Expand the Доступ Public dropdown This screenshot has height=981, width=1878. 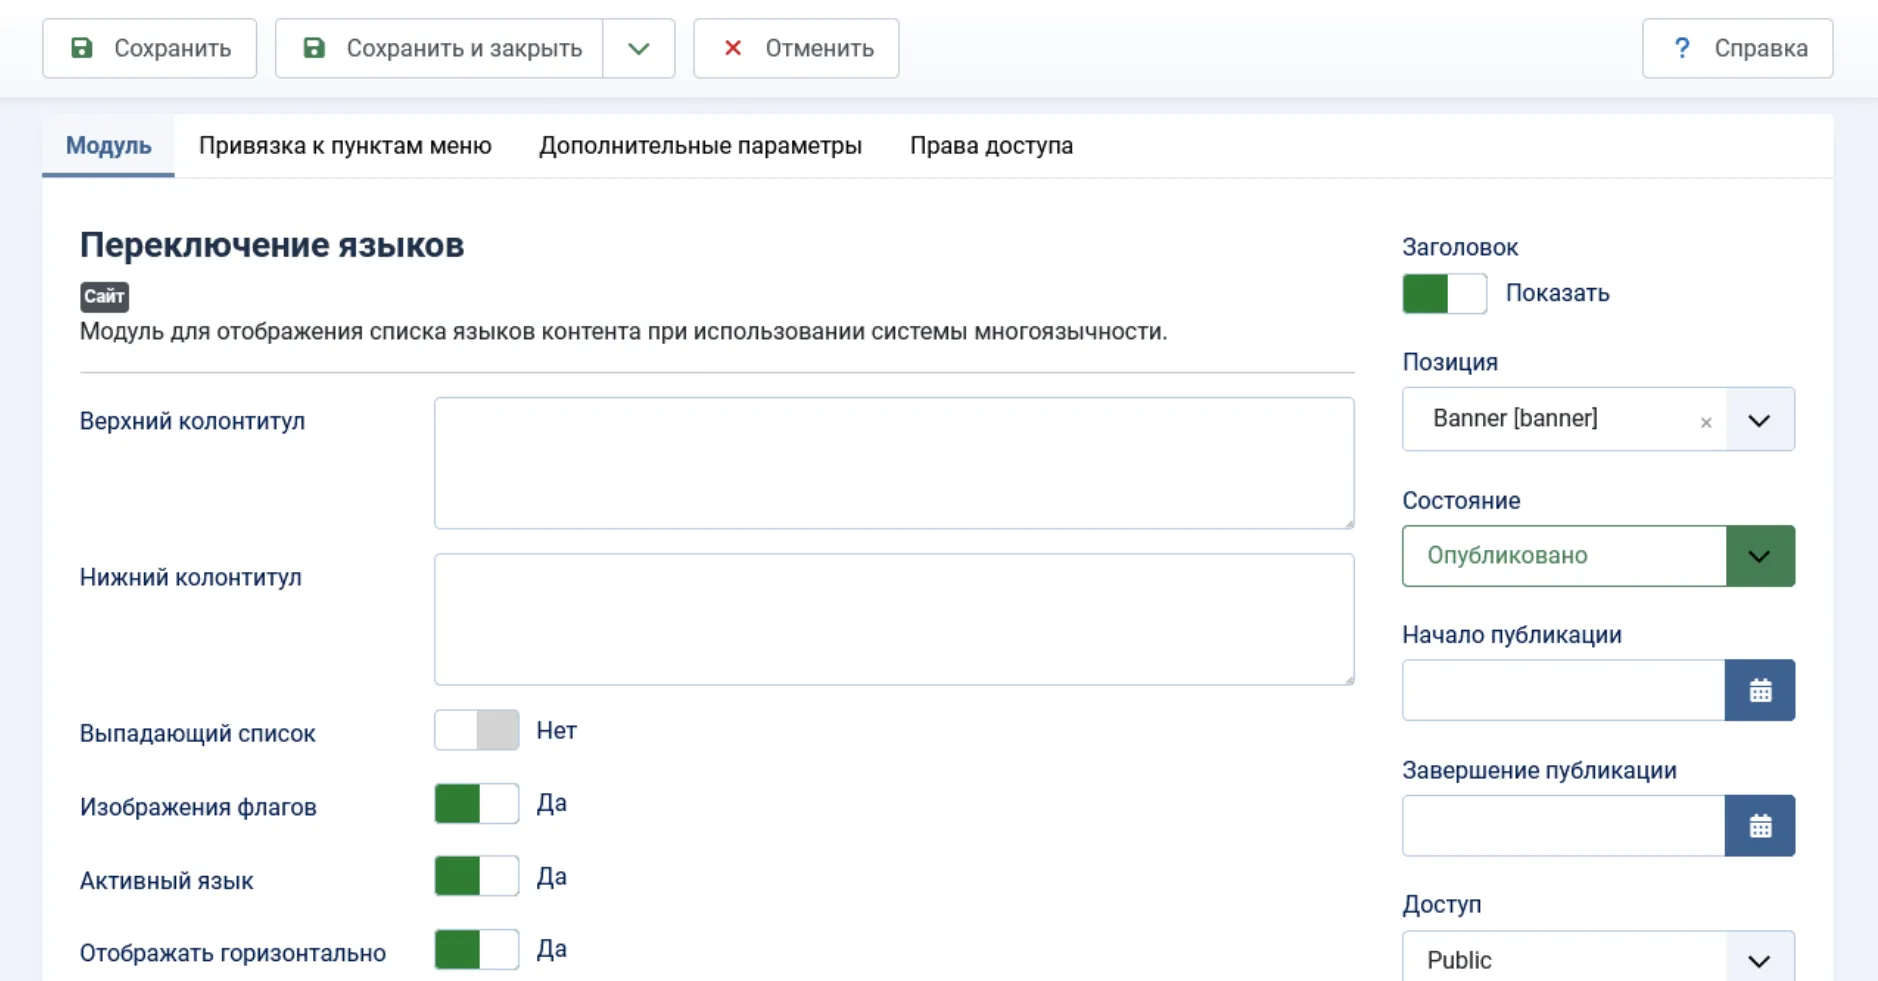click(x=1759, y=960)
